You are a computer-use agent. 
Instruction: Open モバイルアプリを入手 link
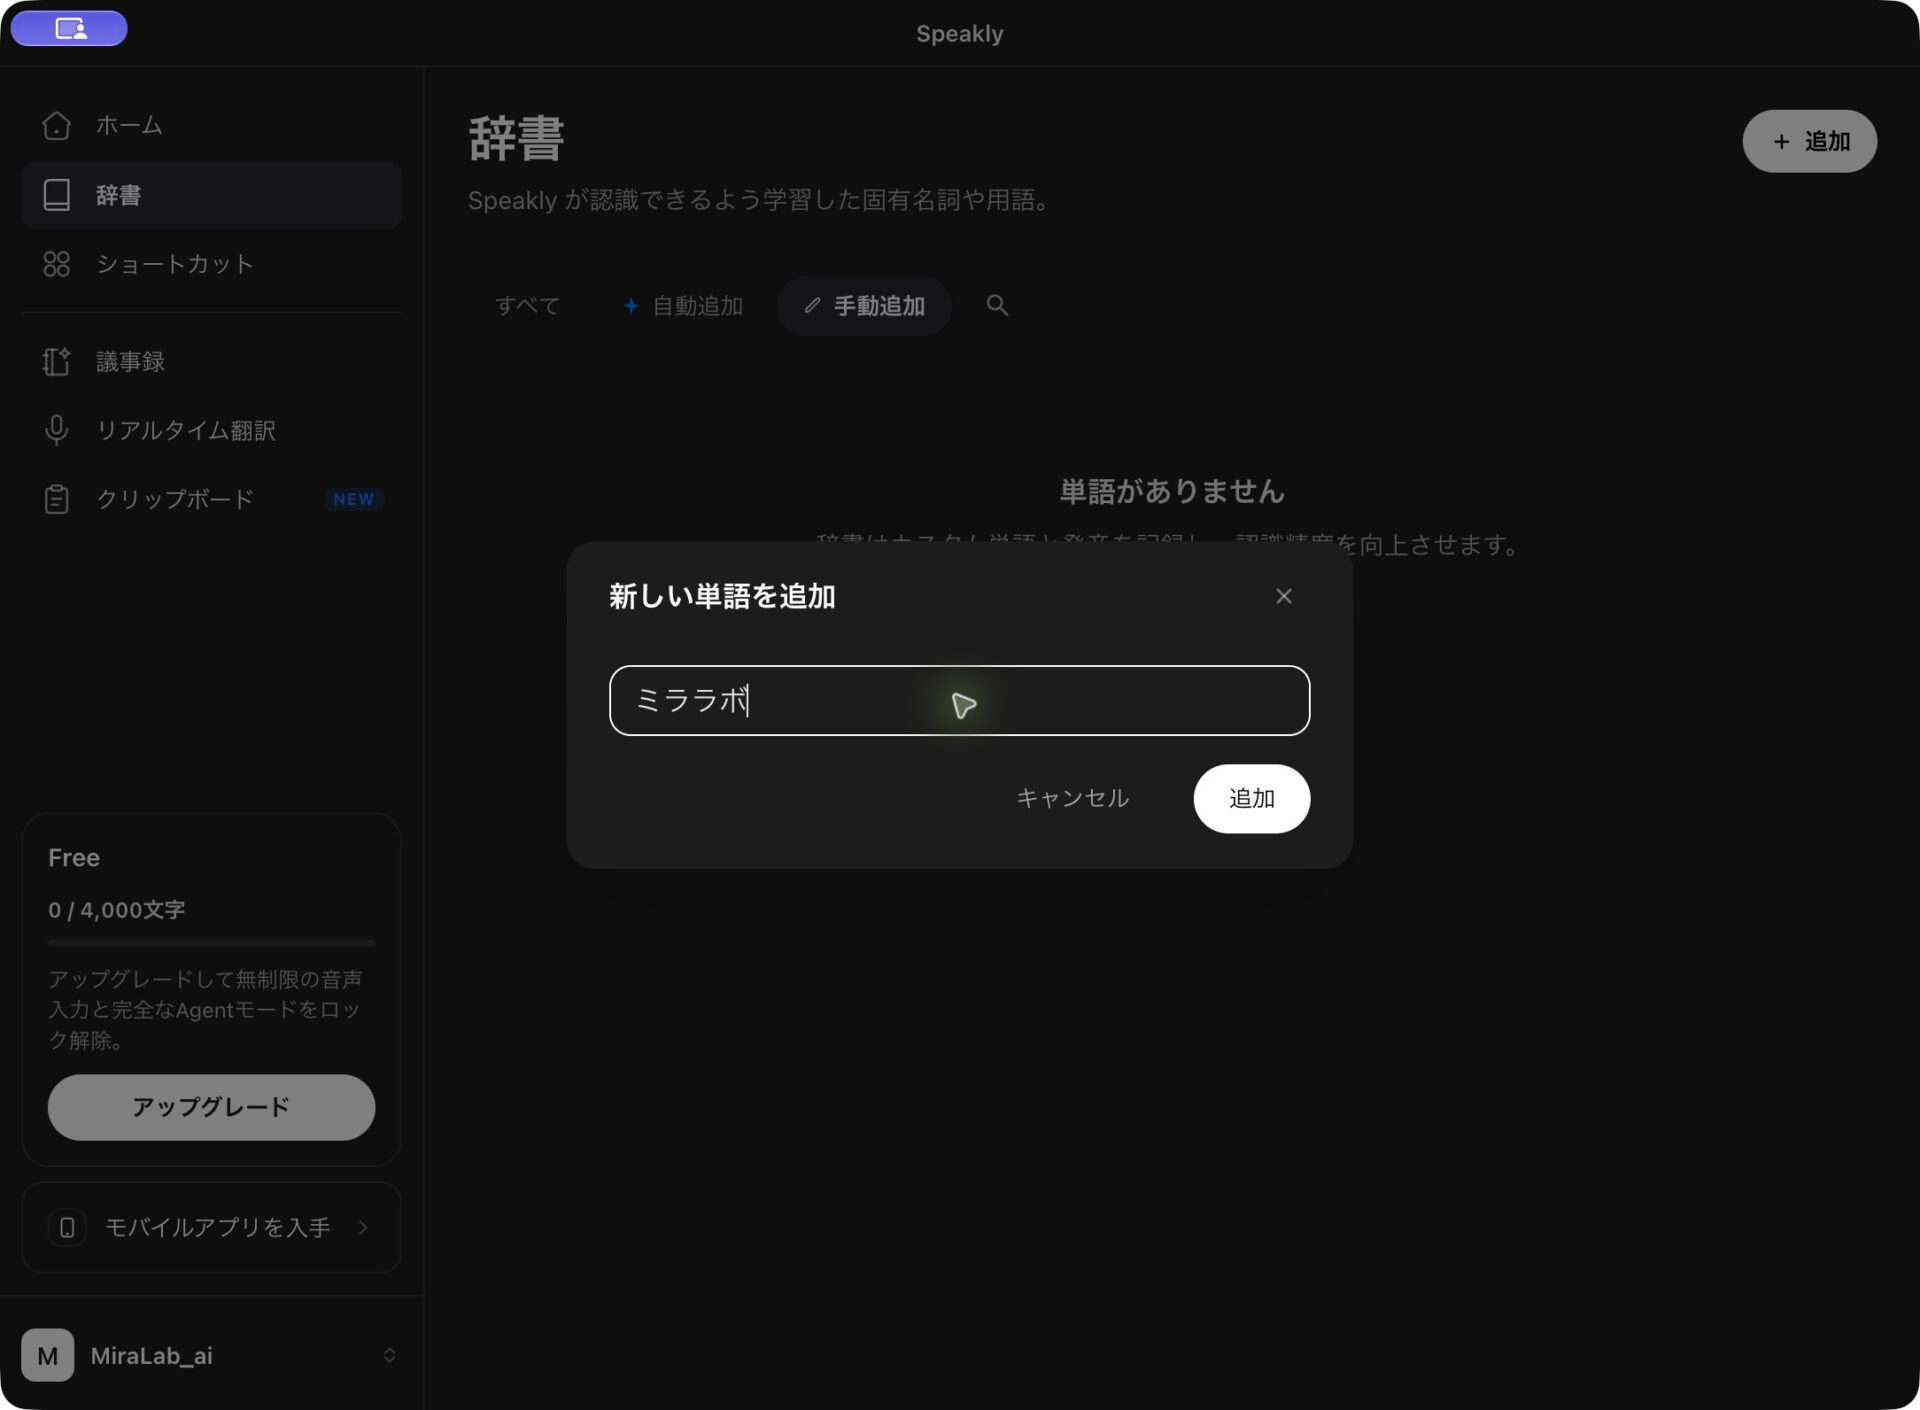coord(211,1227)
